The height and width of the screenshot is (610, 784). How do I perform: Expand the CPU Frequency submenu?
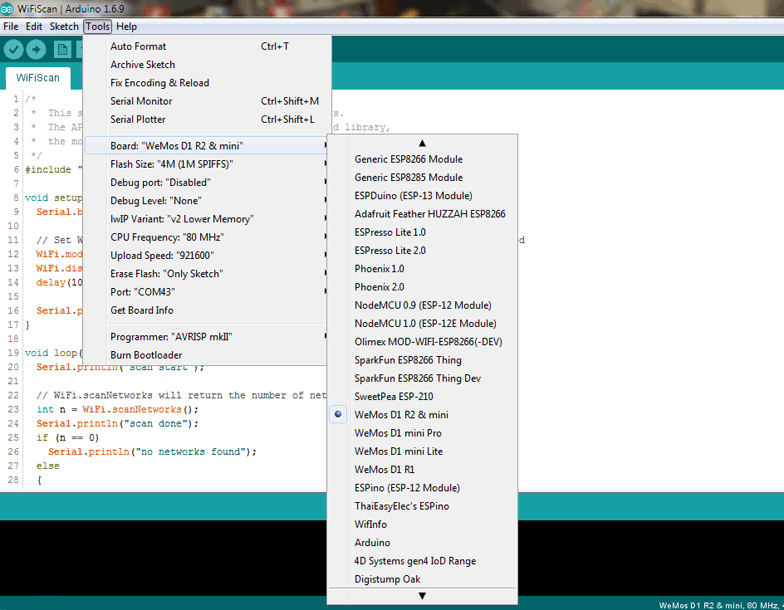[x=208, y=237]
